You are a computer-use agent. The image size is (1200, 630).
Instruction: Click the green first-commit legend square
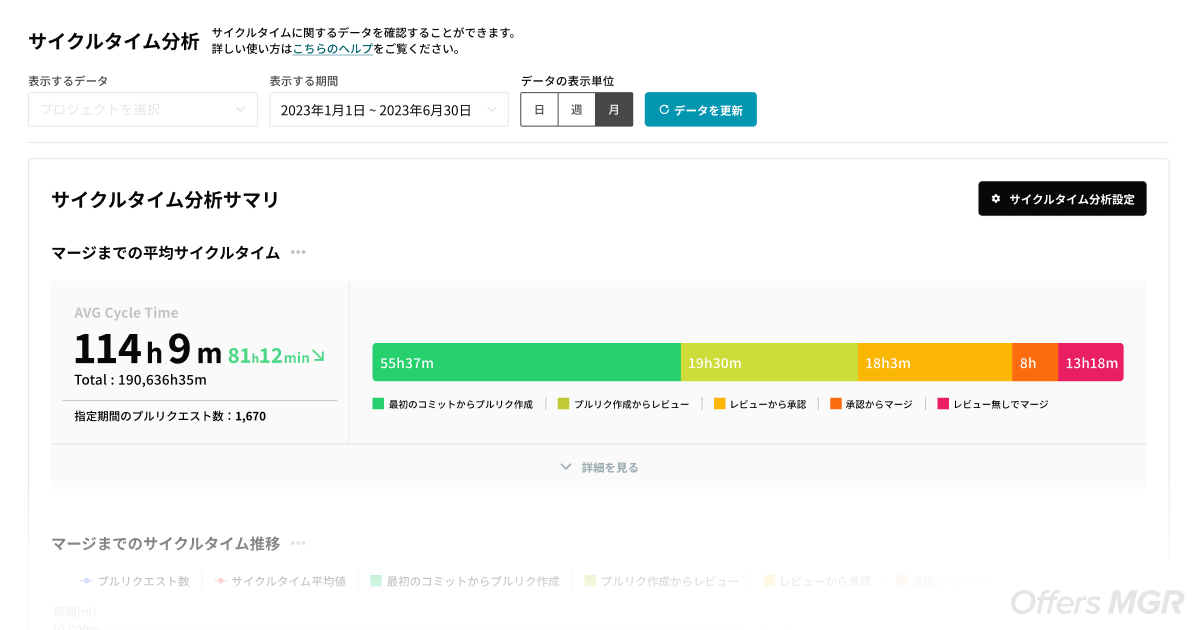[378, 404]
